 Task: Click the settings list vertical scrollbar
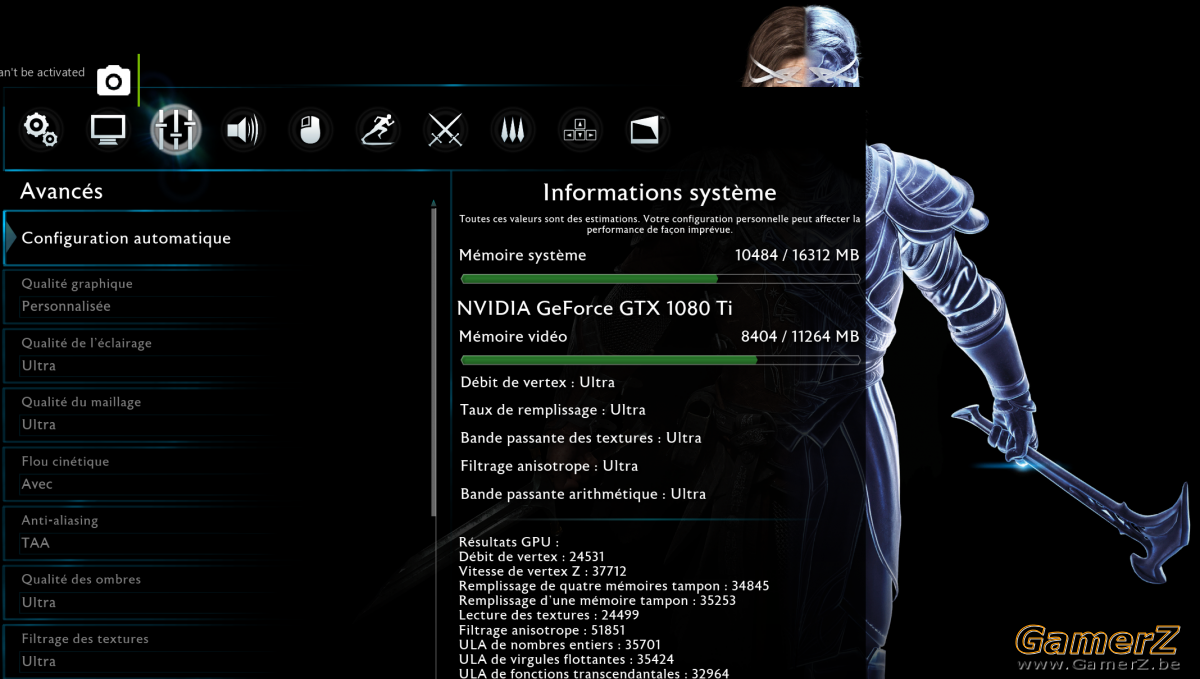[x=434, y=360]
